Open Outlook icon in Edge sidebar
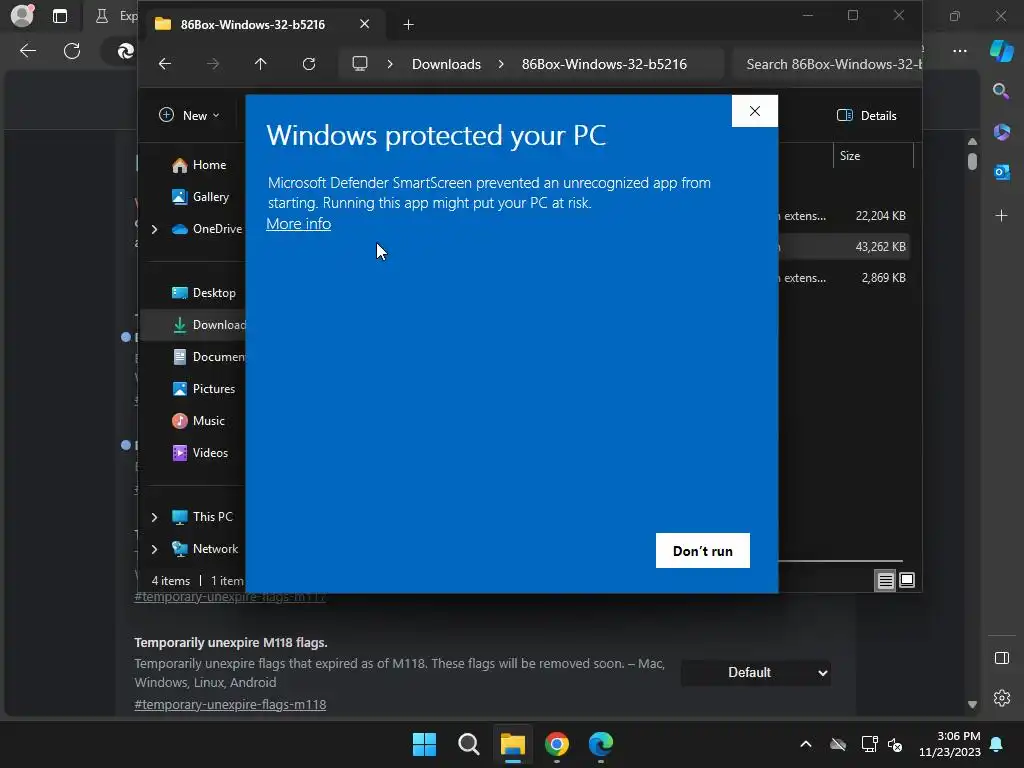 [x=1001, y=172]
